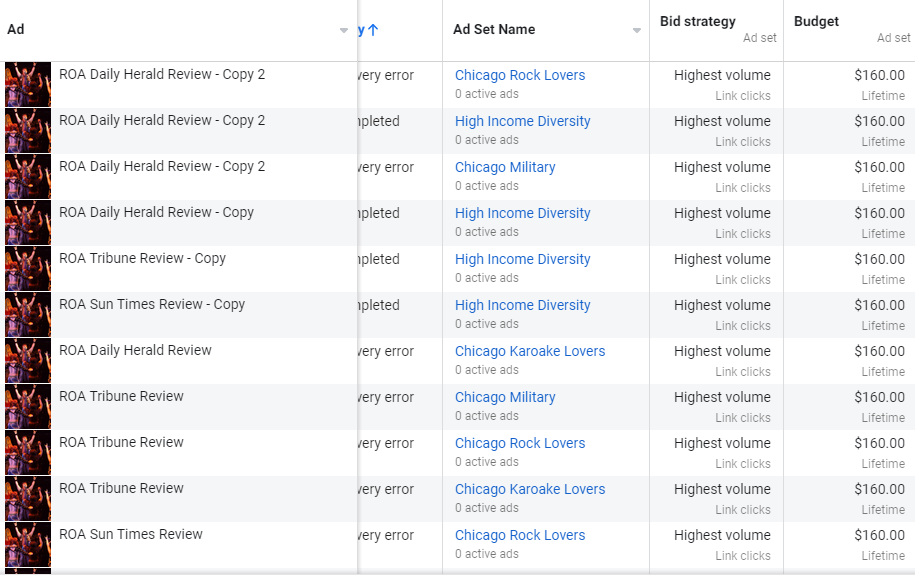Viewport: 915px width, 575px height.
Task: Click thumbnail of ROA Sun Times Review - Copy
Action: click(28, 315)
